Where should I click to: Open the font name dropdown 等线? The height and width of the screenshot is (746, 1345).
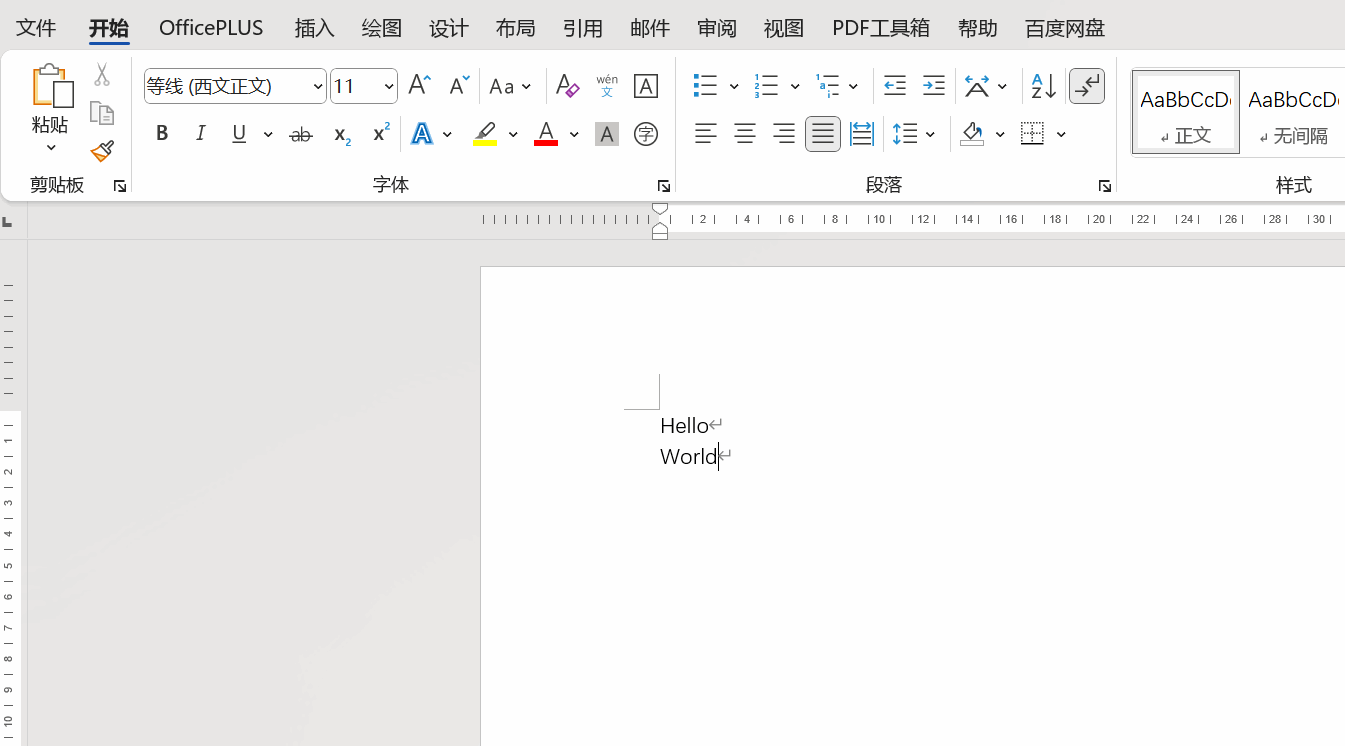click(x=318, y=87)
